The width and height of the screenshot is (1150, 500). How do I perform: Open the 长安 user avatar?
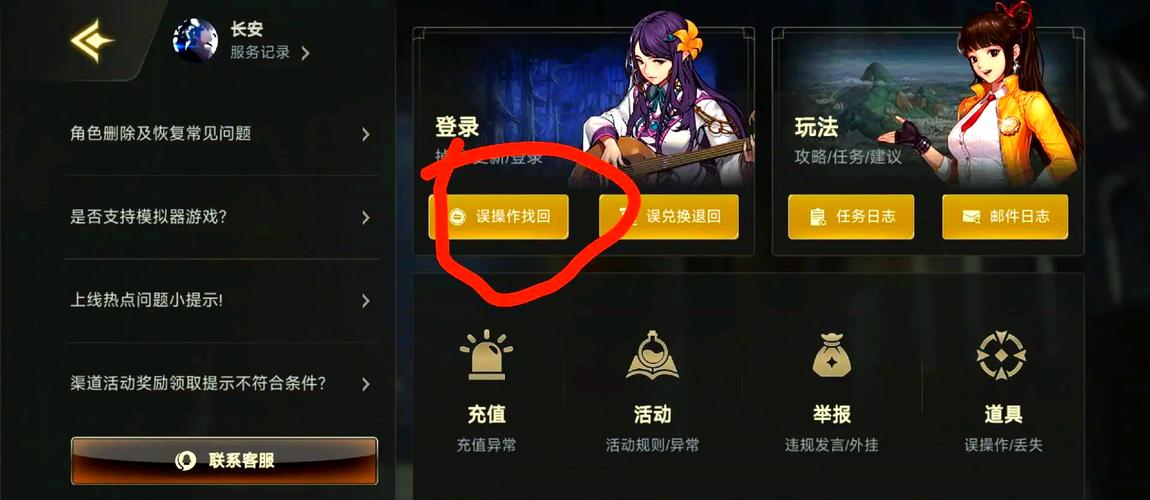pos(195,40)
